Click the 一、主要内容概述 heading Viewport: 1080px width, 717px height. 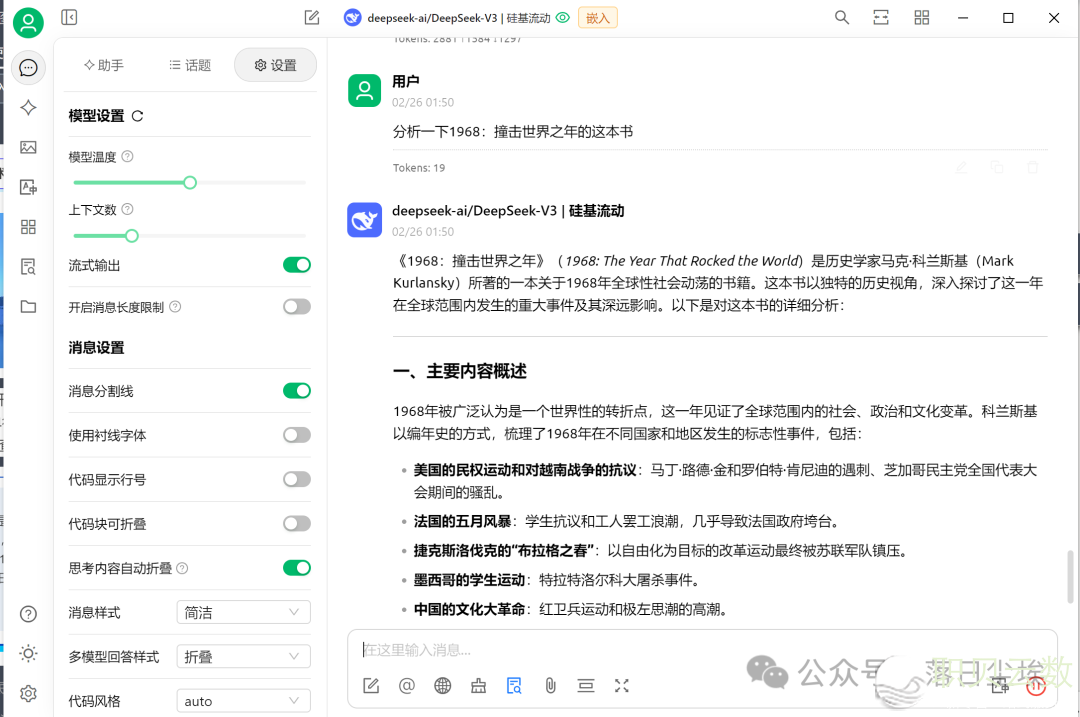(459, 371)
